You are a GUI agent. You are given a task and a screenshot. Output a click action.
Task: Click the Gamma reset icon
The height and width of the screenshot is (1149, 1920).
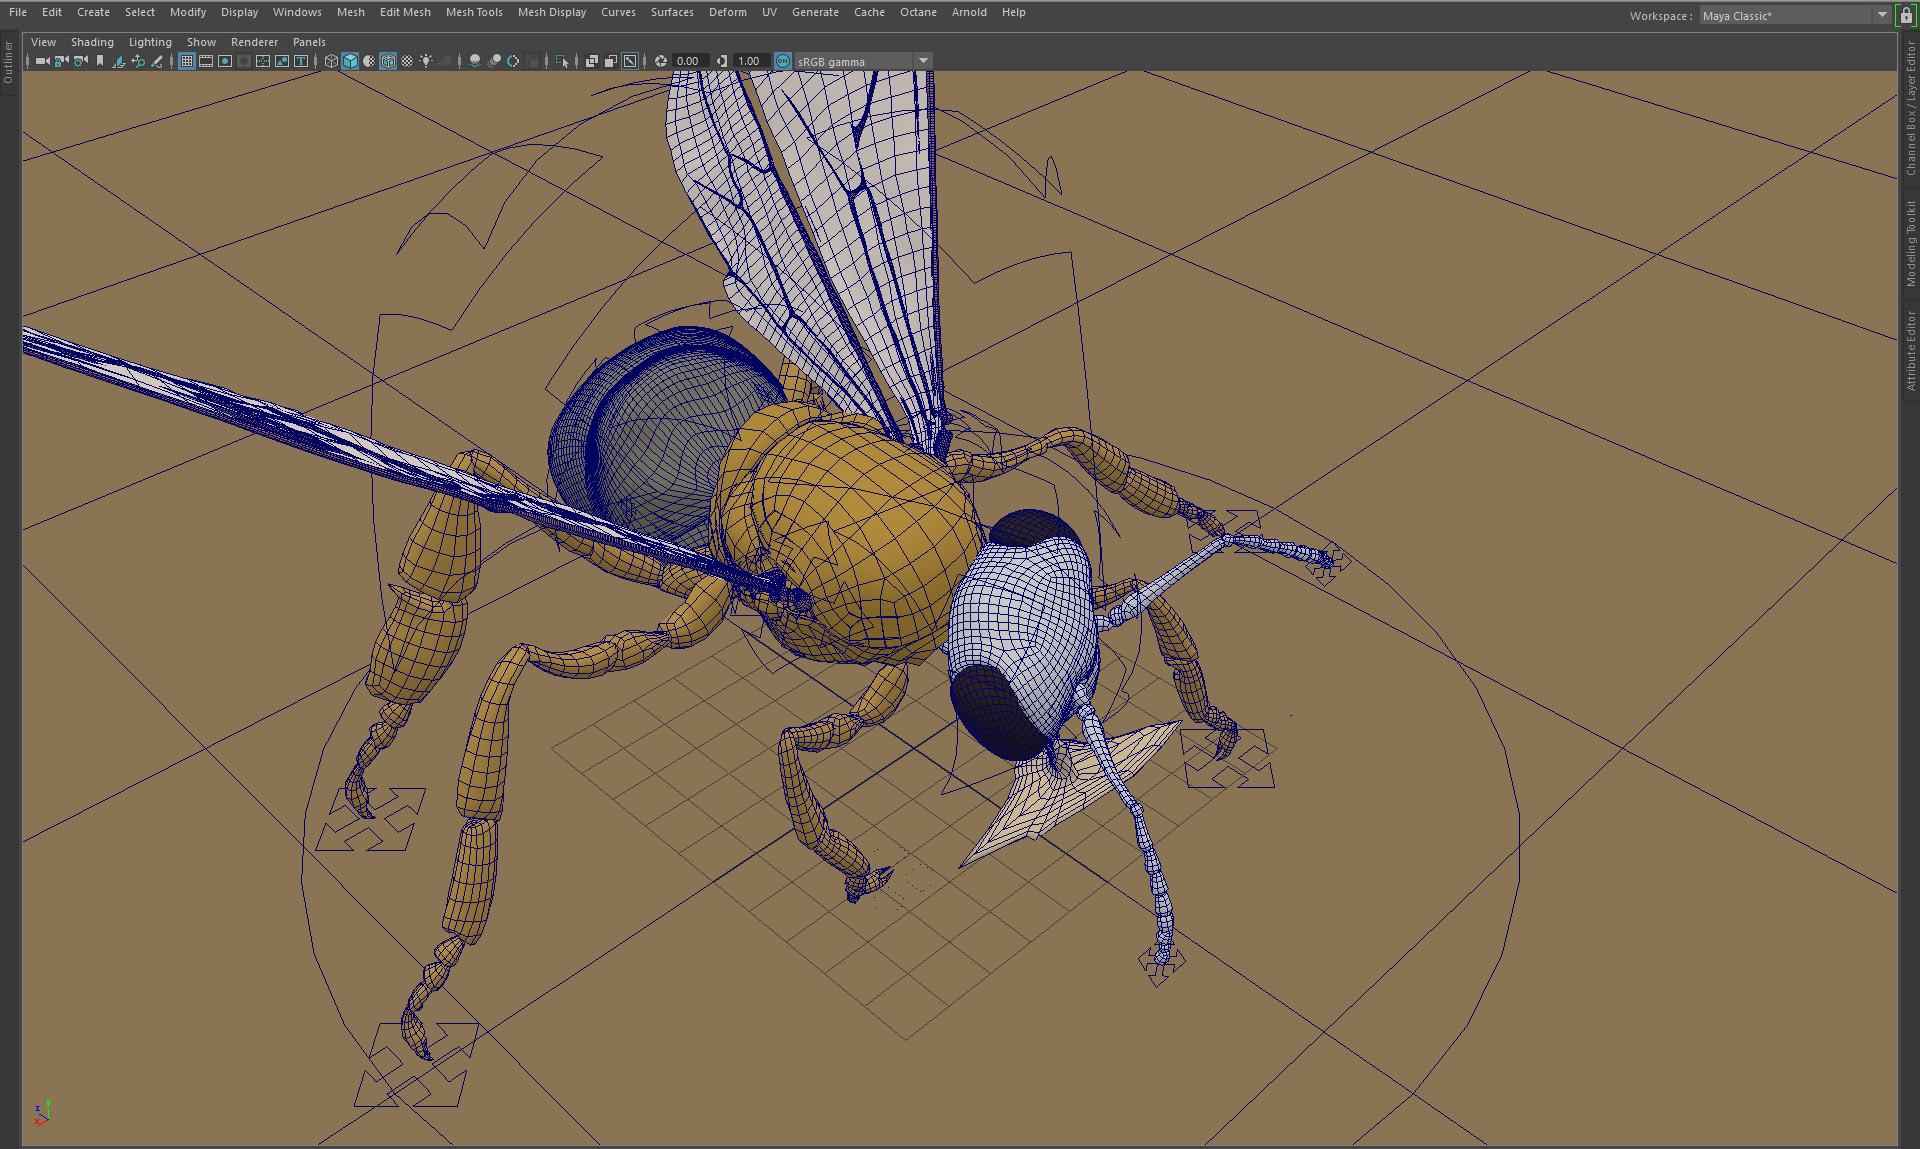point(722,61)
